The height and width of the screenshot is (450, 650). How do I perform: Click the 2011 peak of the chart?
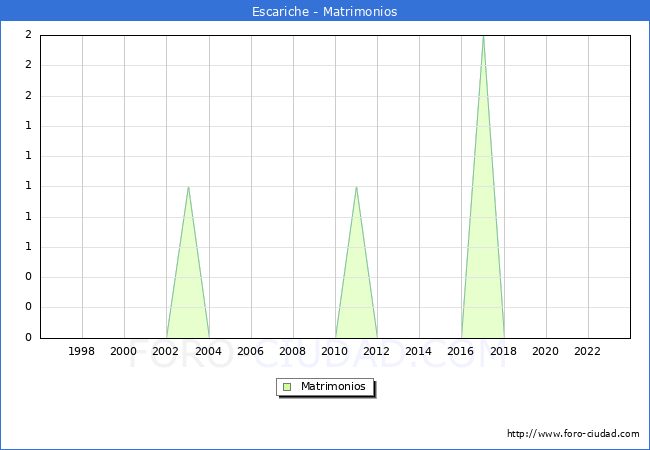(x=356, y=187)
